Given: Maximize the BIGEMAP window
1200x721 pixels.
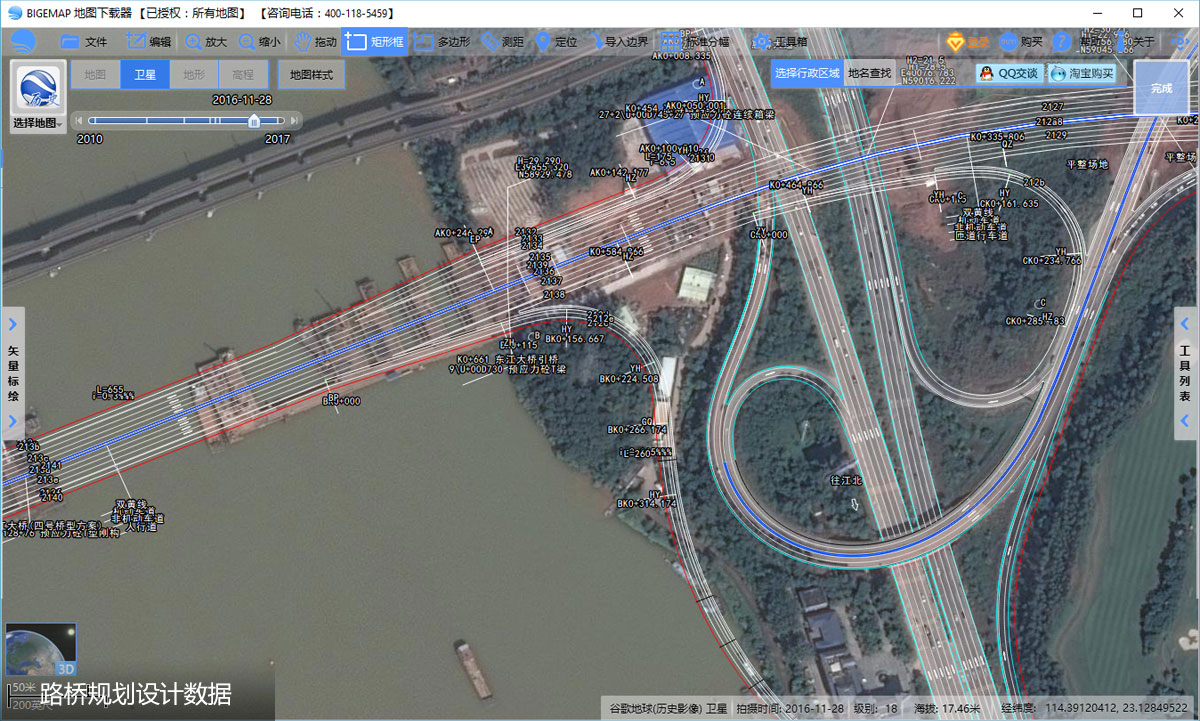Looking at the screenshot, I should click(1137, 13).
